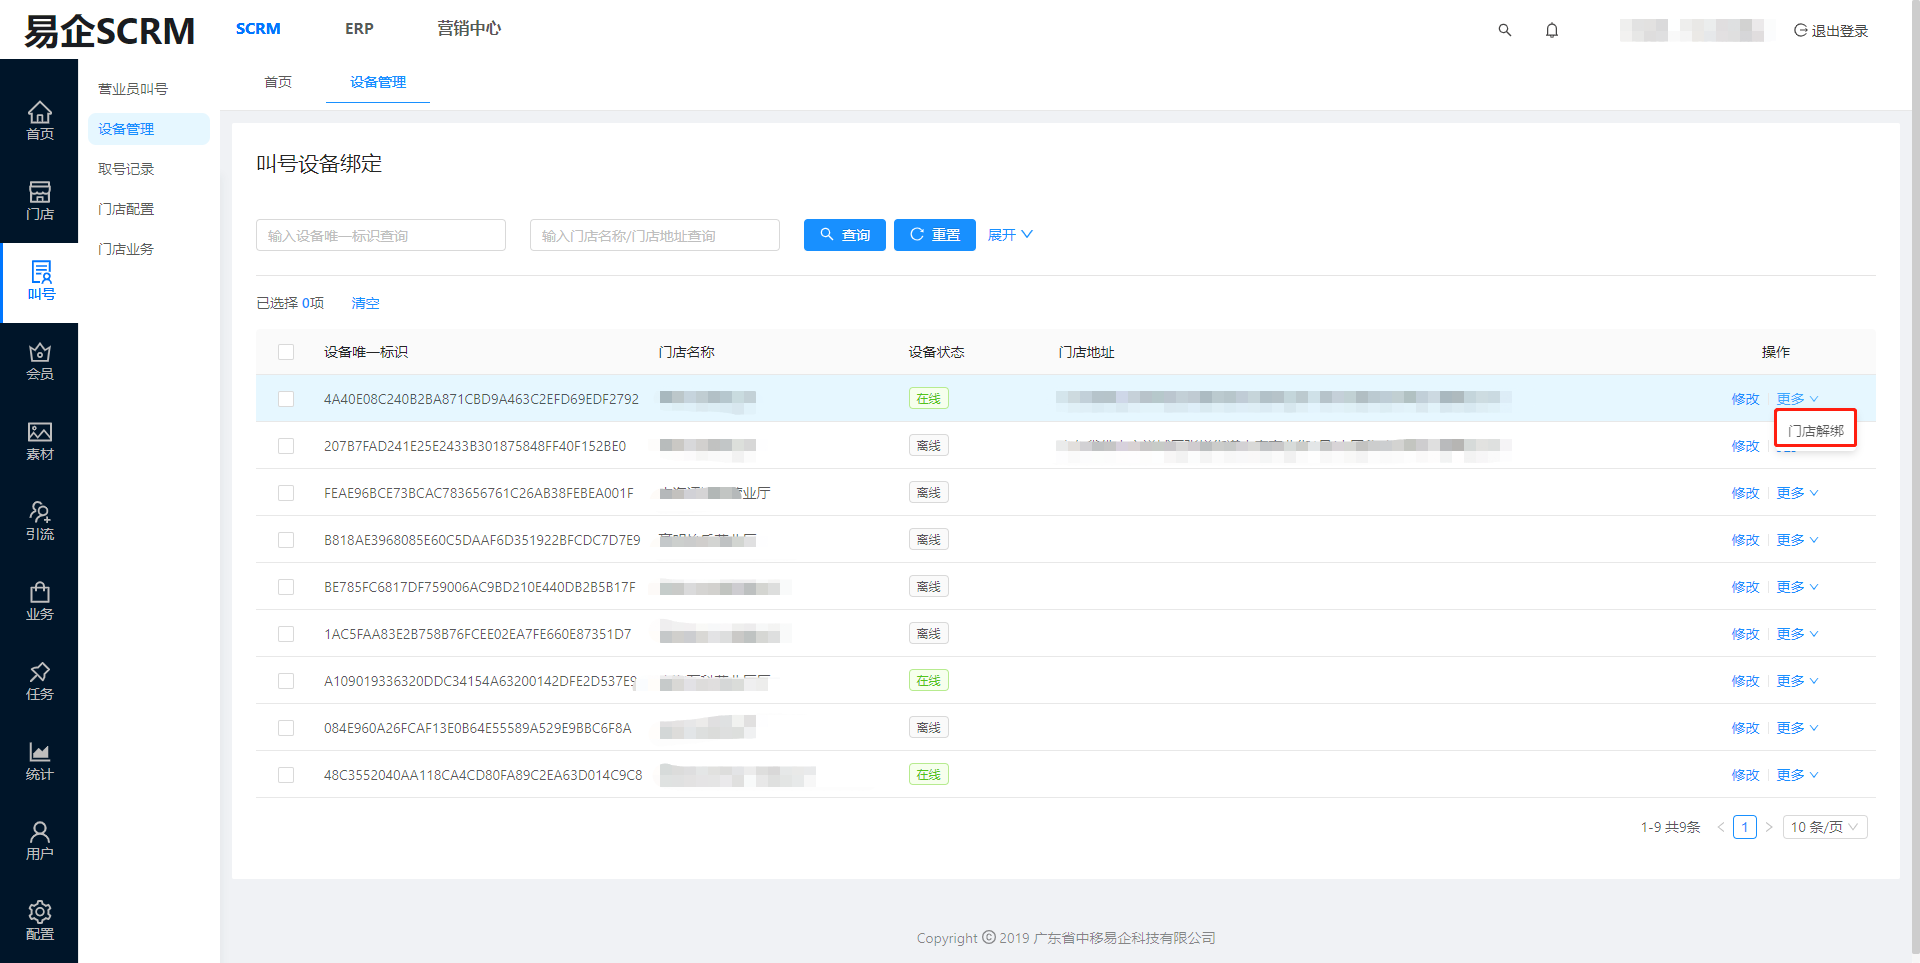
Task: Open 更多 dropdown for device FEAE96BCE73BCAC783656761C26AB38FEBEA001F
Action: tap(1797, 493)
